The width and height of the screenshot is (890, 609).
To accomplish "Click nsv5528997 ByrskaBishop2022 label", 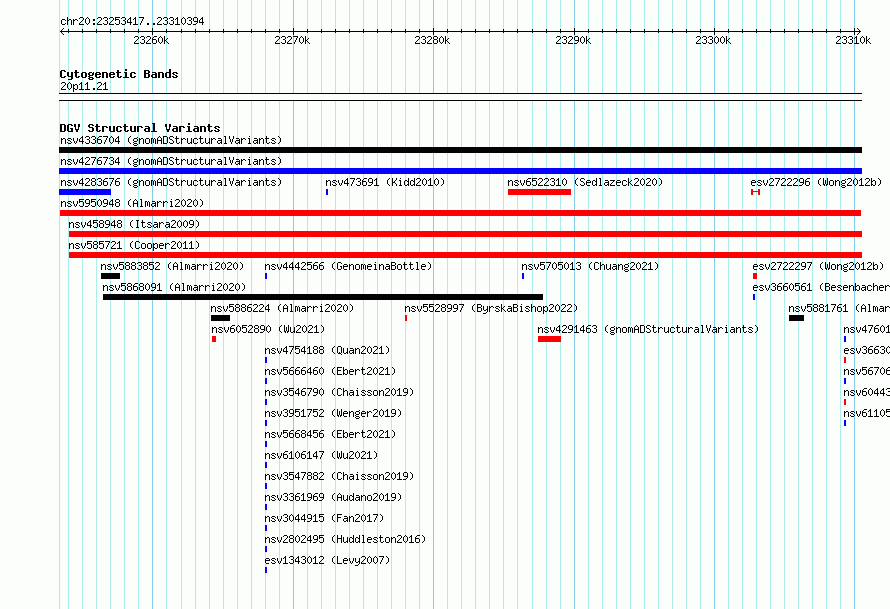I will click(491, 308).
